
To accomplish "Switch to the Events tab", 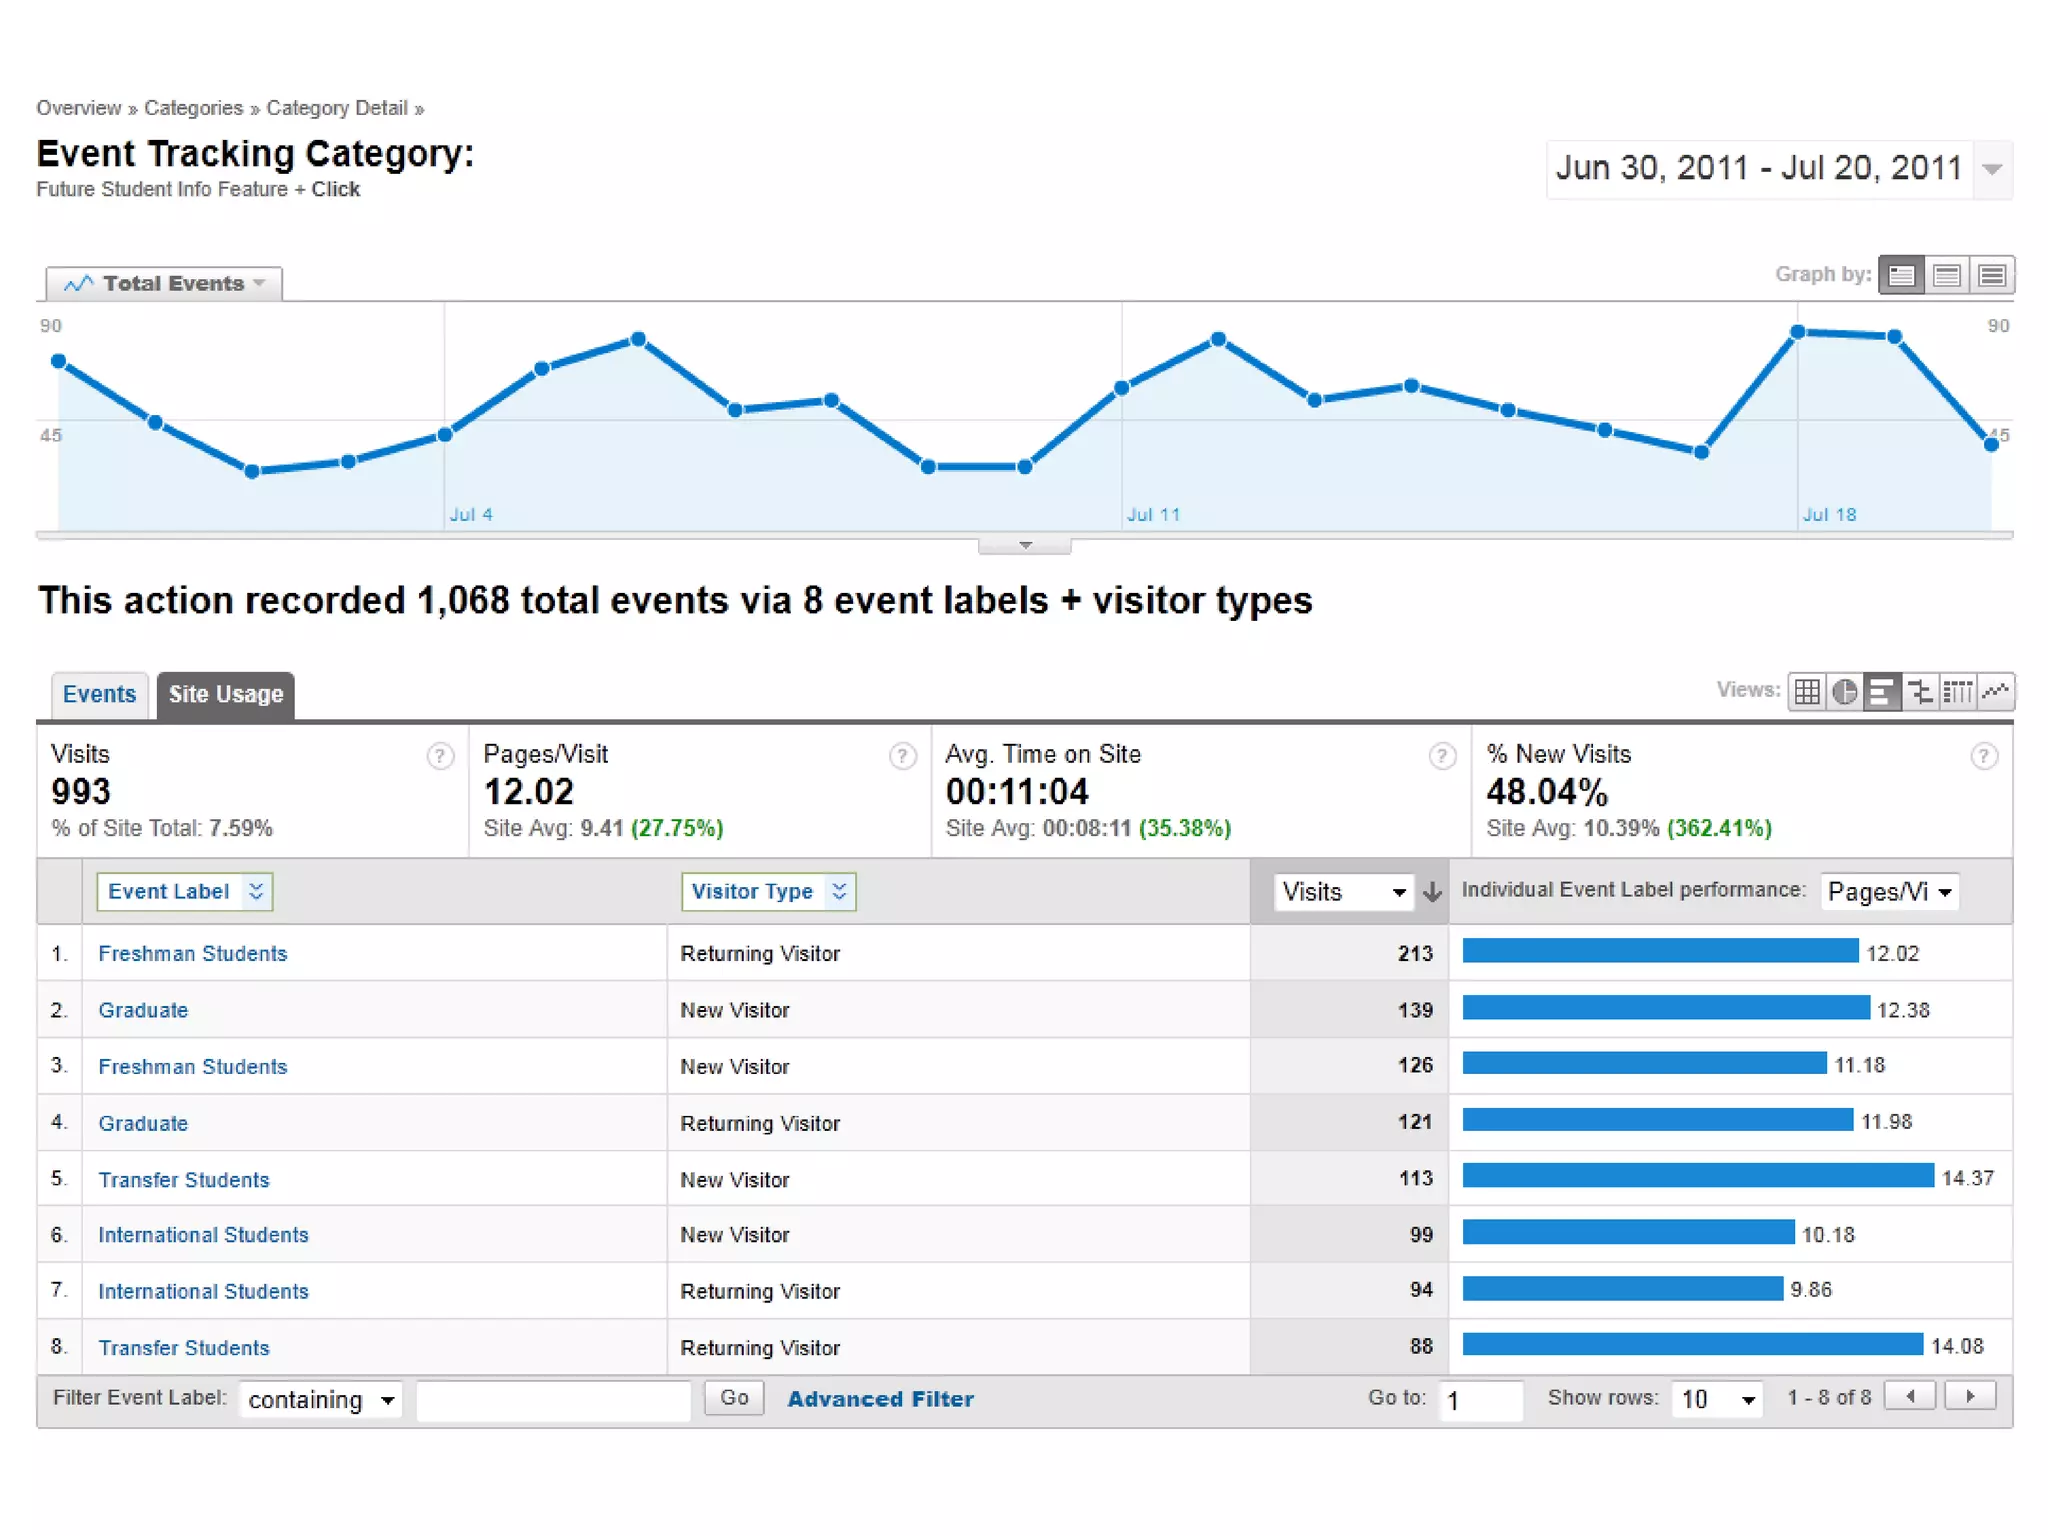I will coord(99,695).
